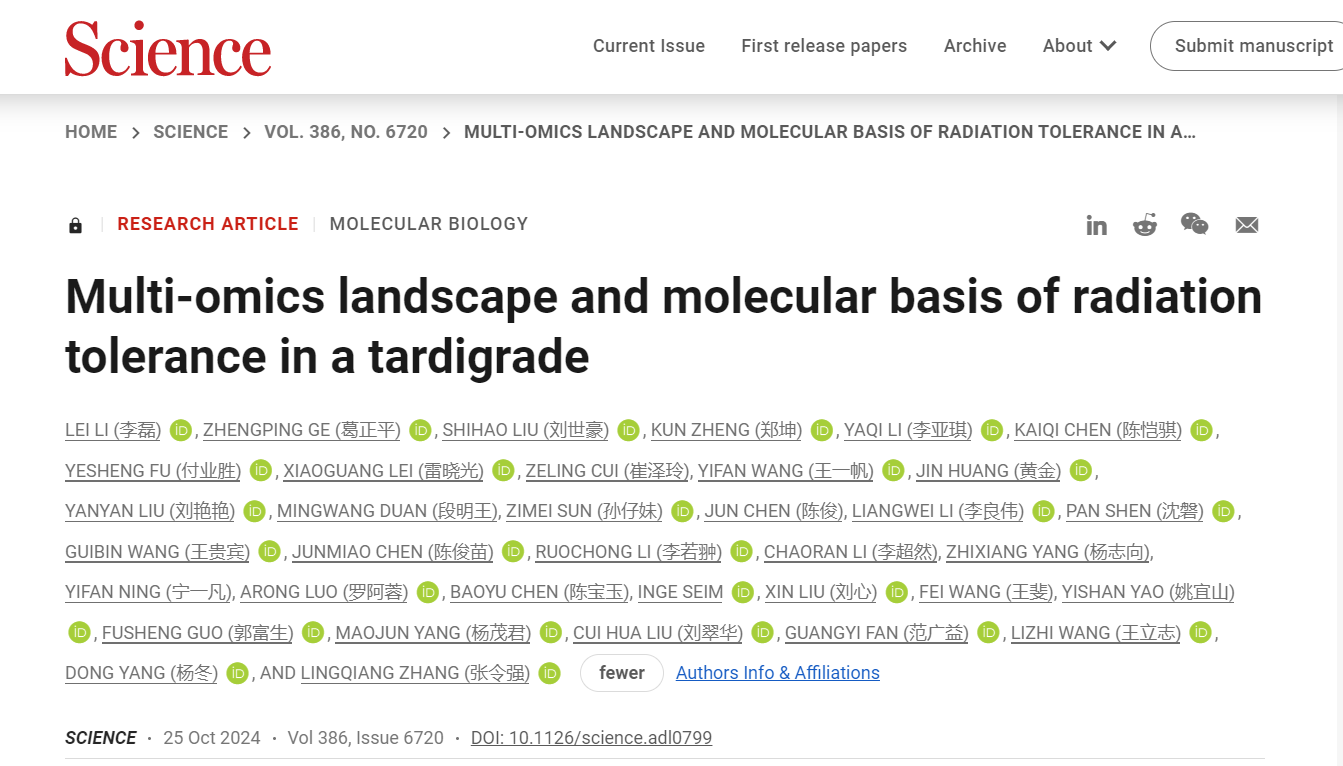Open Vol. 386, No. 6720 breadcrumb

pyautogui.click(x=346, y=132)
